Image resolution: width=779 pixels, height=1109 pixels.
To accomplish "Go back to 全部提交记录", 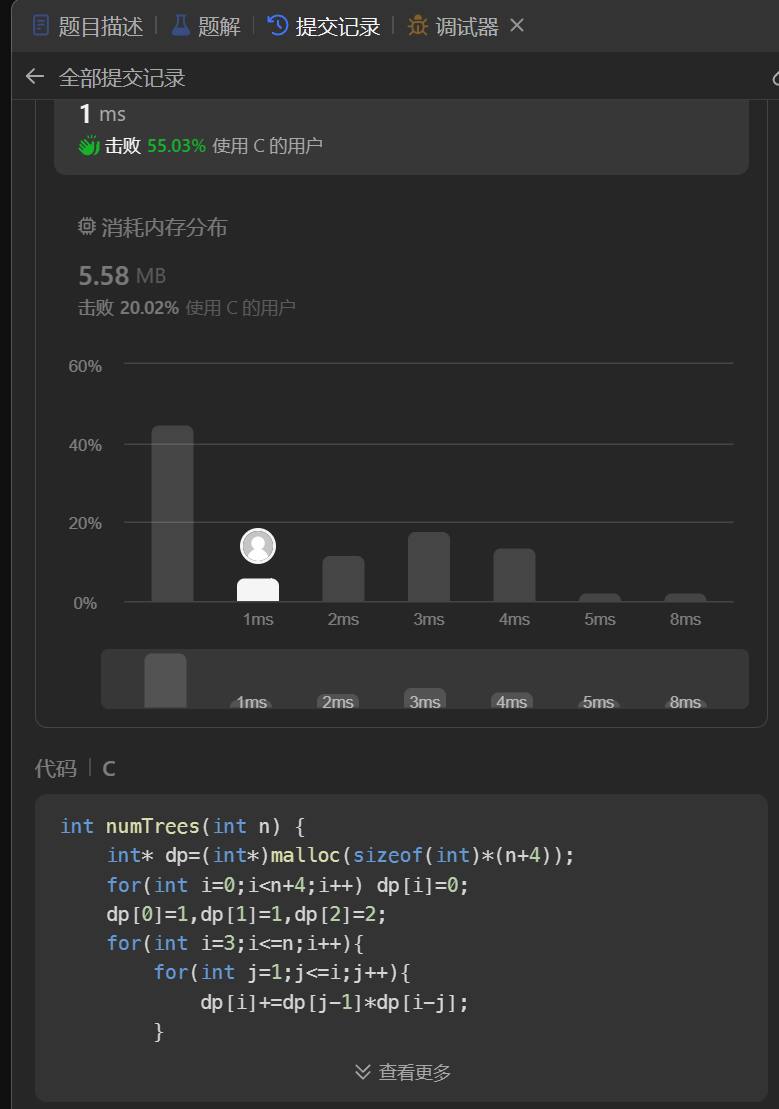I will point(122,78).
